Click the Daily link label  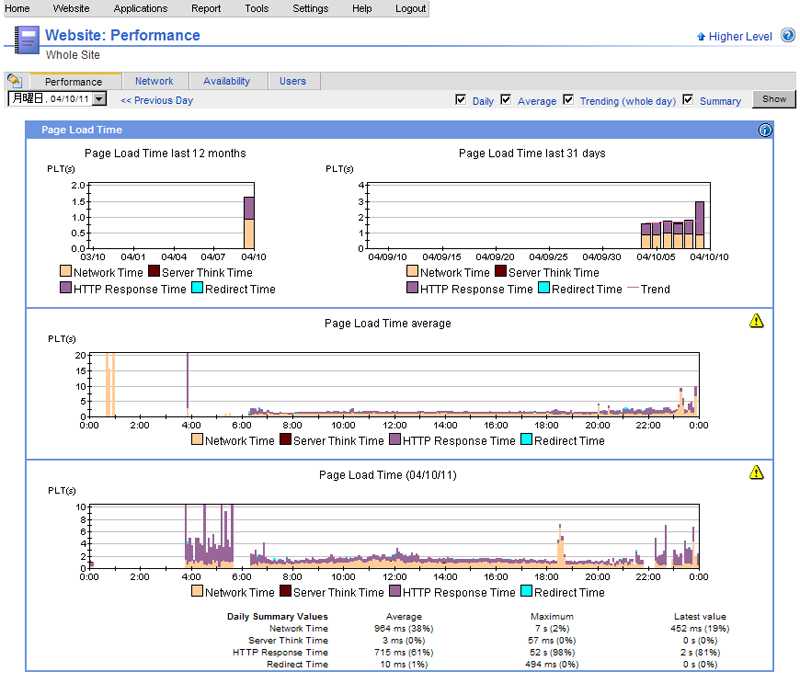483,101
